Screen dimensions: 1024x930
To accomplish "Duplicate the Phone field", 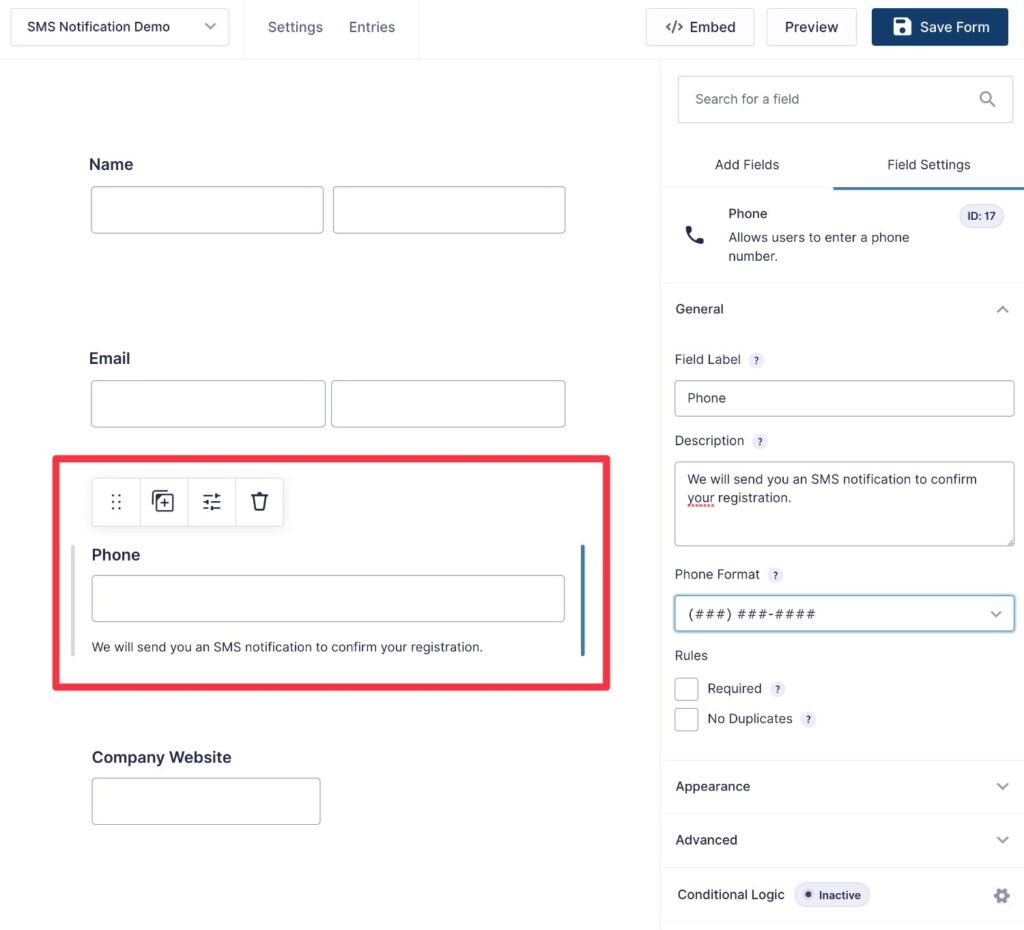I will click(x=163, y=501).
